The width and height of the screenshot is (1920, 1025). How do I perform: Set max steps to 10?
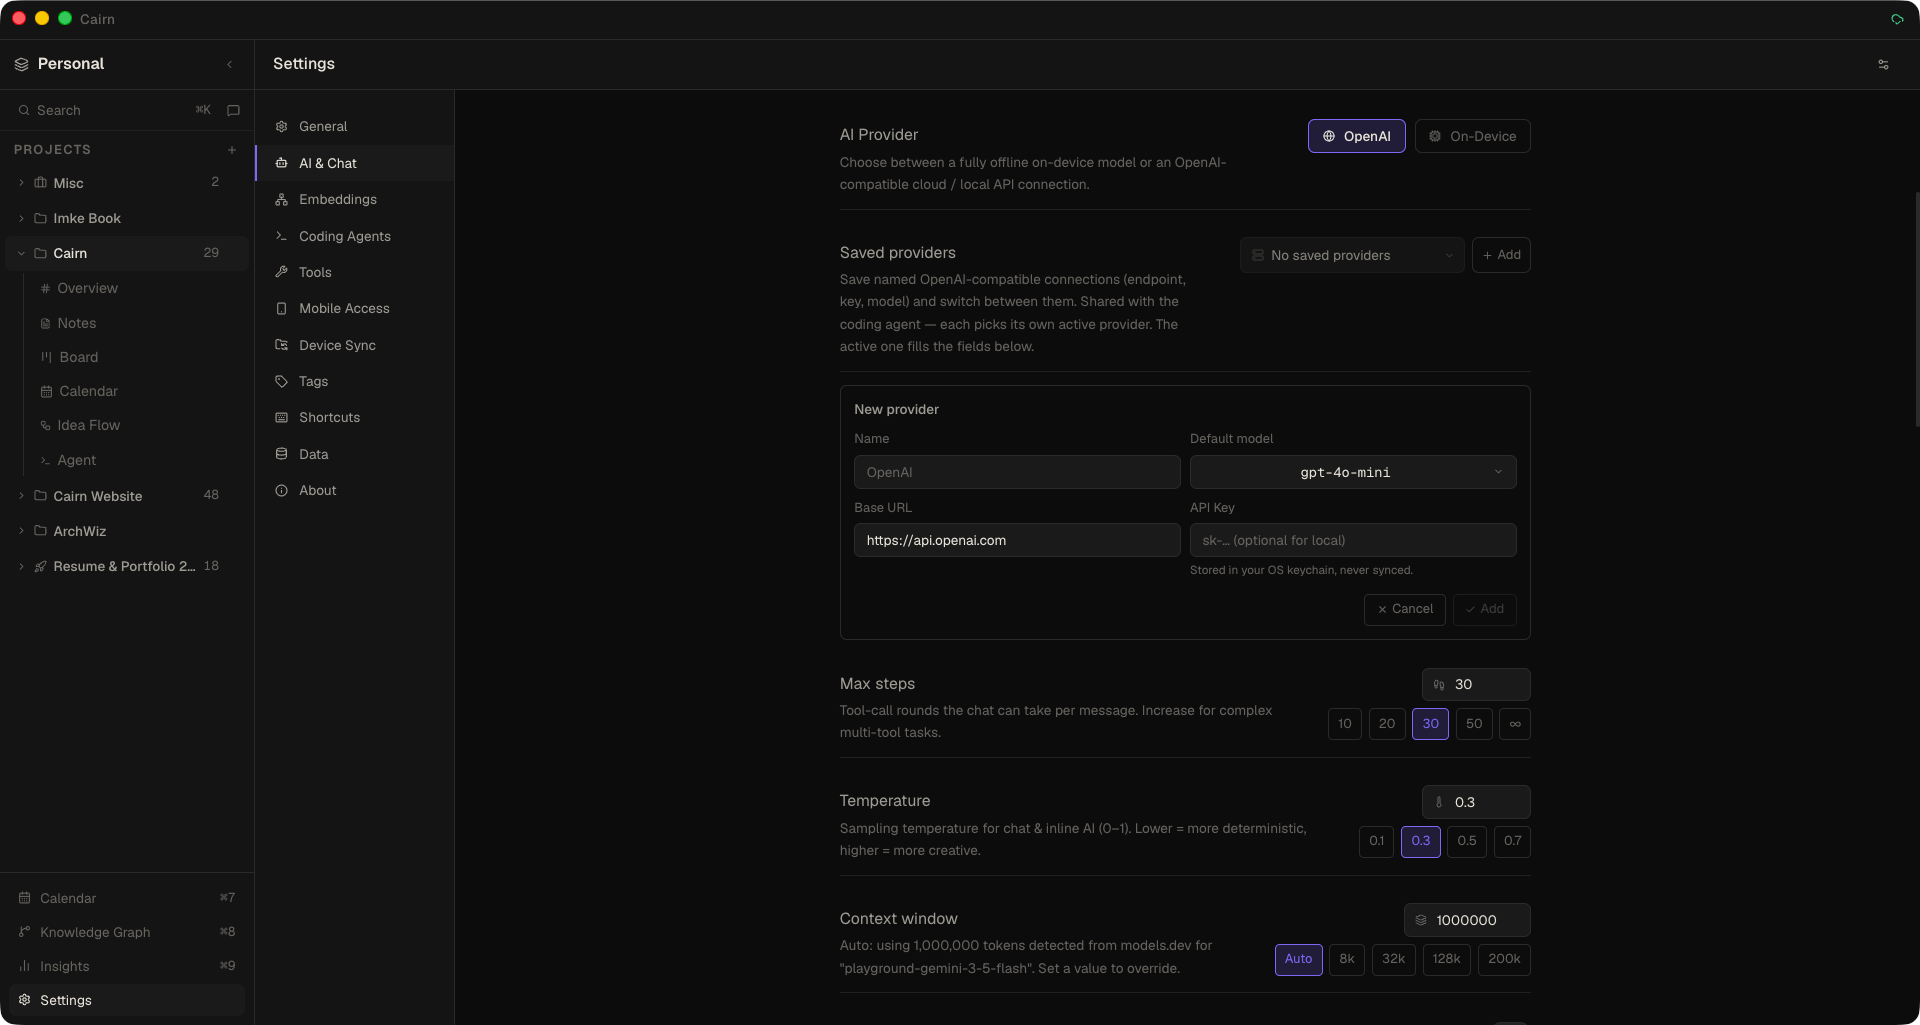pyautogui.click(x=1345, y=724)
